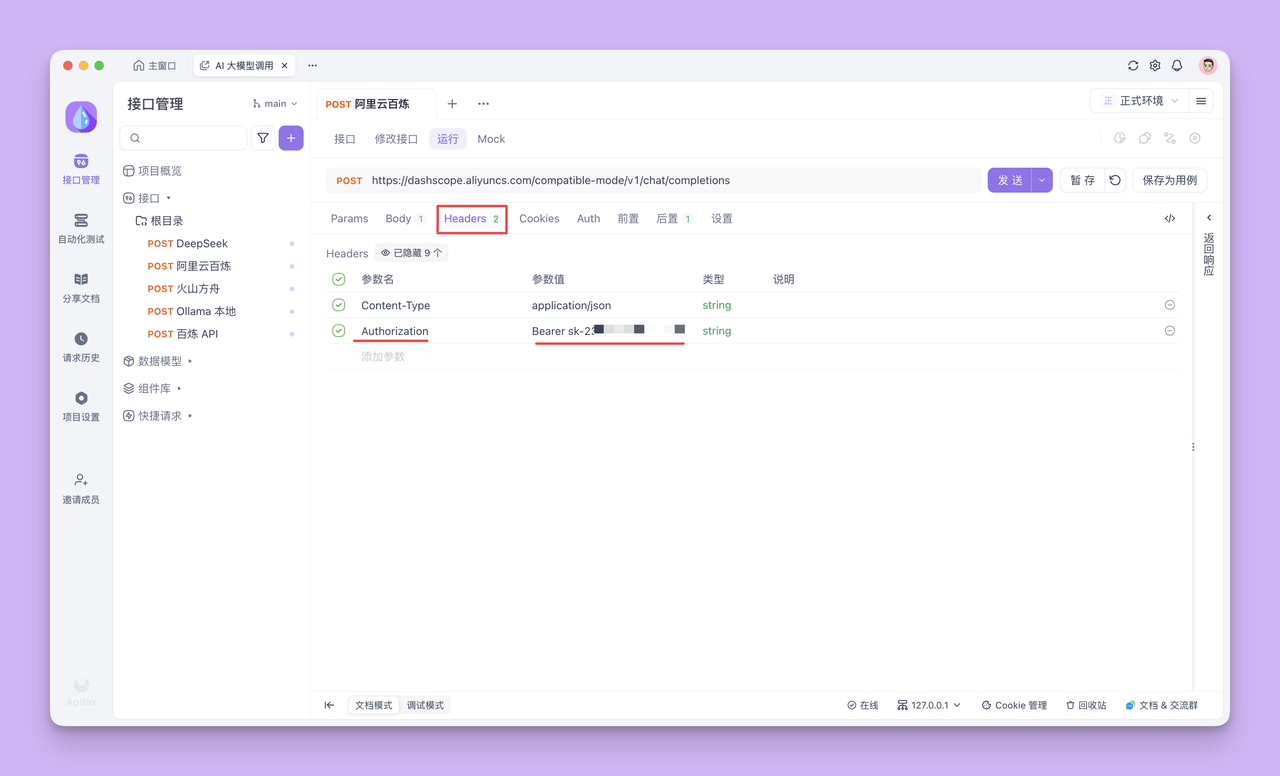Open the 正式环境 environment dropdown
Screen dimensions: 1280x776
1139,101
